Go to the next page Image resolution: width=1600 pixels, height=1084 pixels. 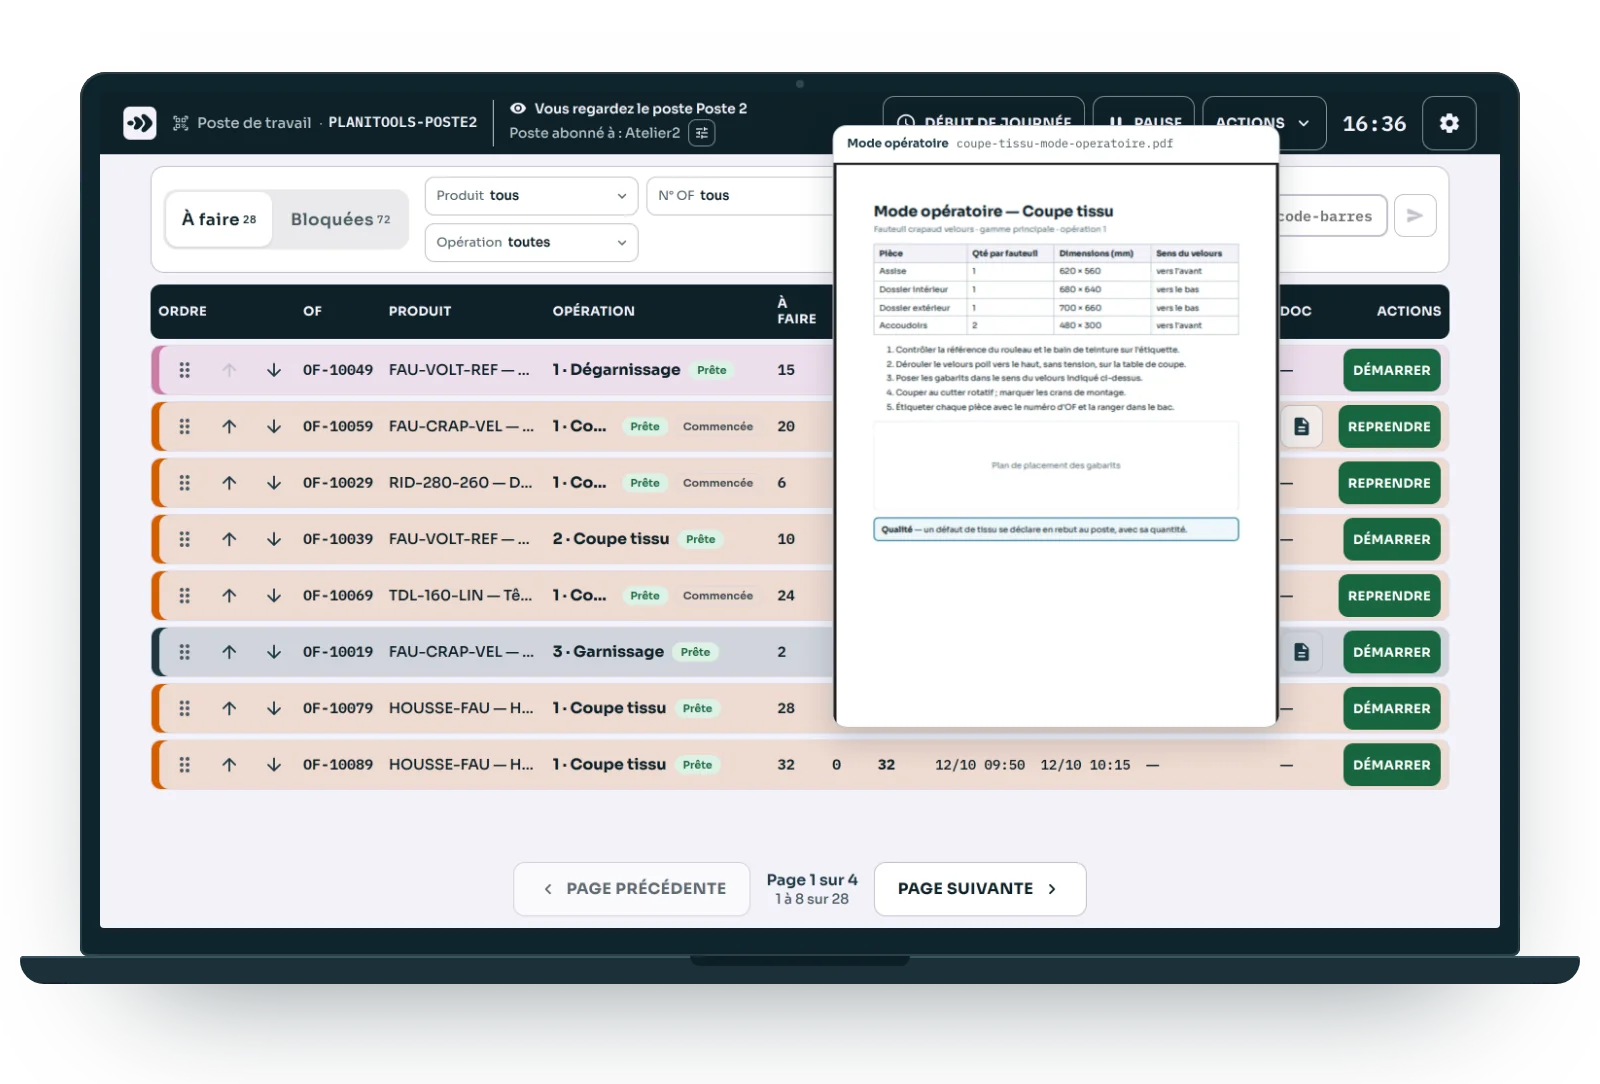(x=980, y=889)
